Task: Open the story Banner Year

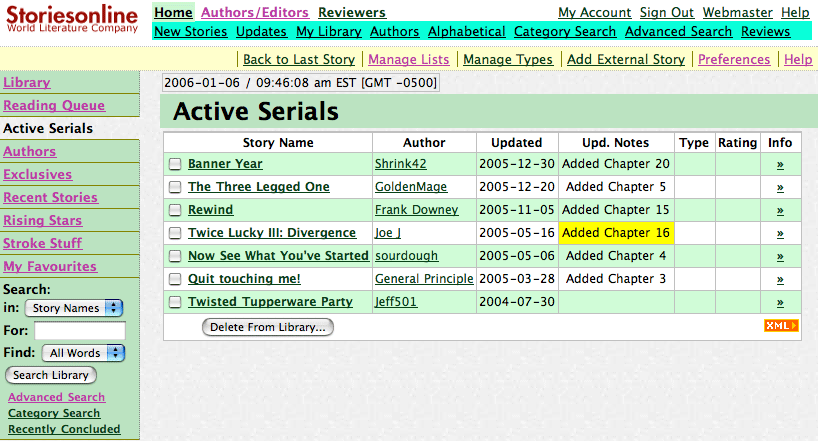Action: (225, 164)
